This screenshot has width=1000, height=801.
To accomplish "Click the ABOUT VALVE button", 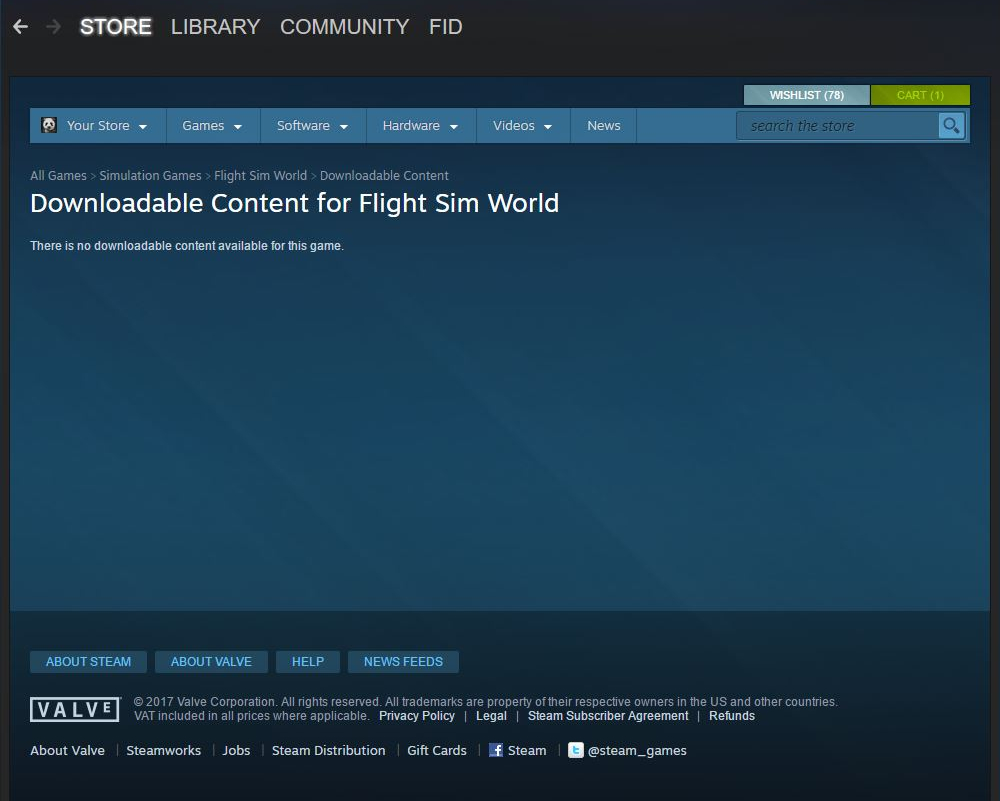I will [x=211, y=661].
